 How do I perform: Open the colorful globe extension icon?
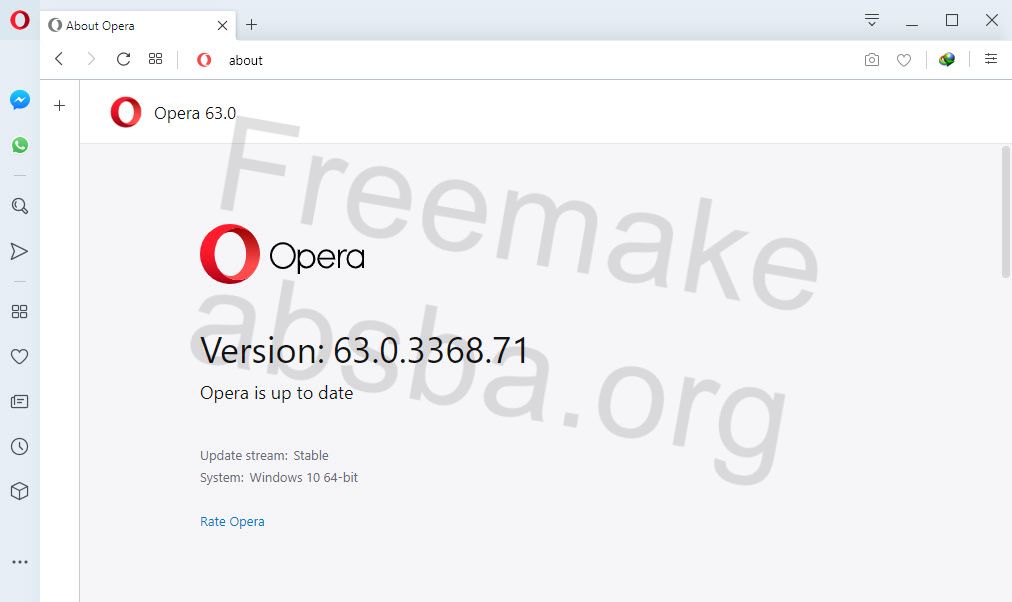click(x=947, y=59)
